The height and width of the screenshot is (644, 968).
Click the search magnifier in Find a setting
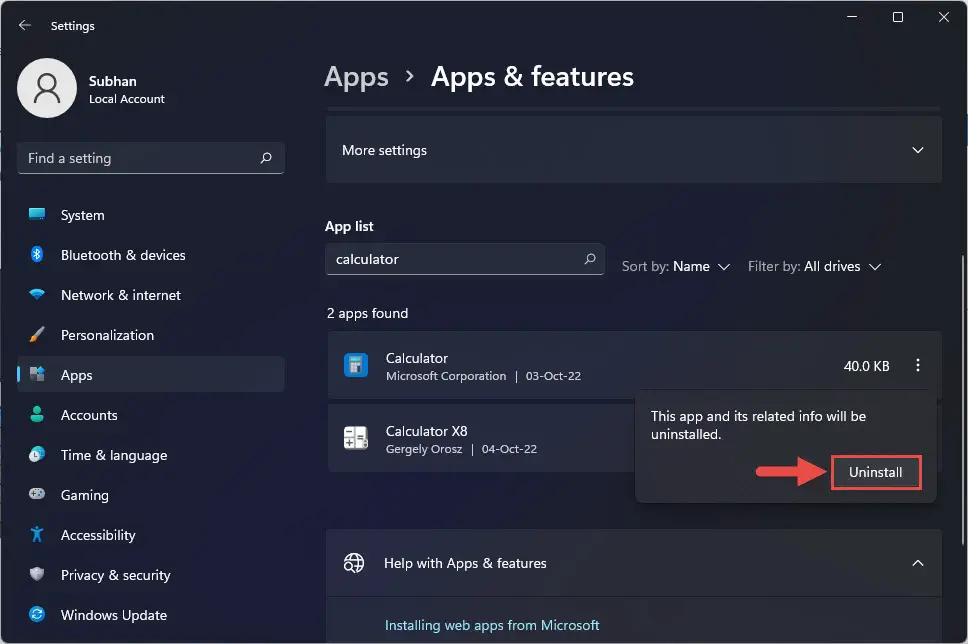tap(266, 158)
